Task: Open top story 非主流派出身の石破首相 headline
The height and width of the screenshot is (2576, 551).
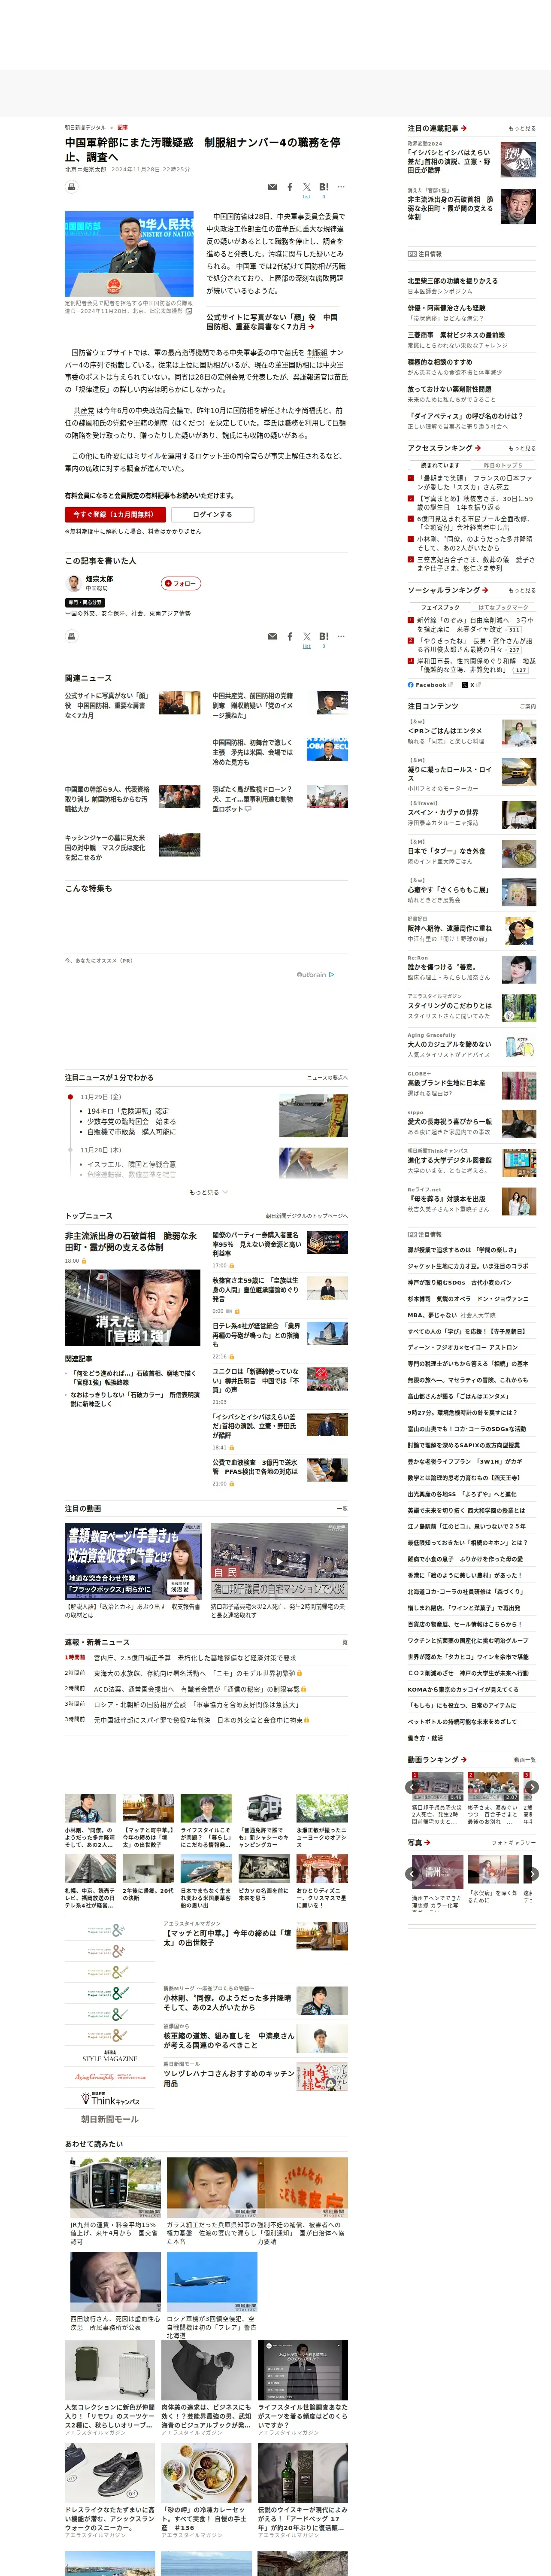Action: pyautogui.click(x=130, y=1241)
